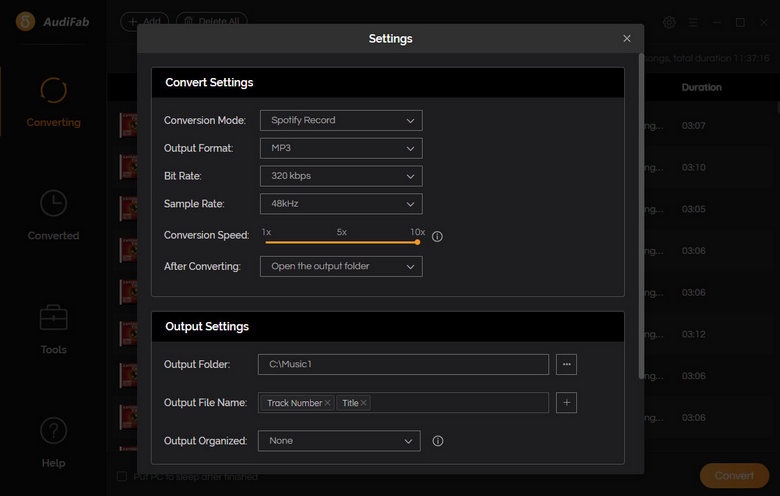
Task: Expand the Bit Rate dropdown showing 320 kbps
Action: [x=341, y=176]
